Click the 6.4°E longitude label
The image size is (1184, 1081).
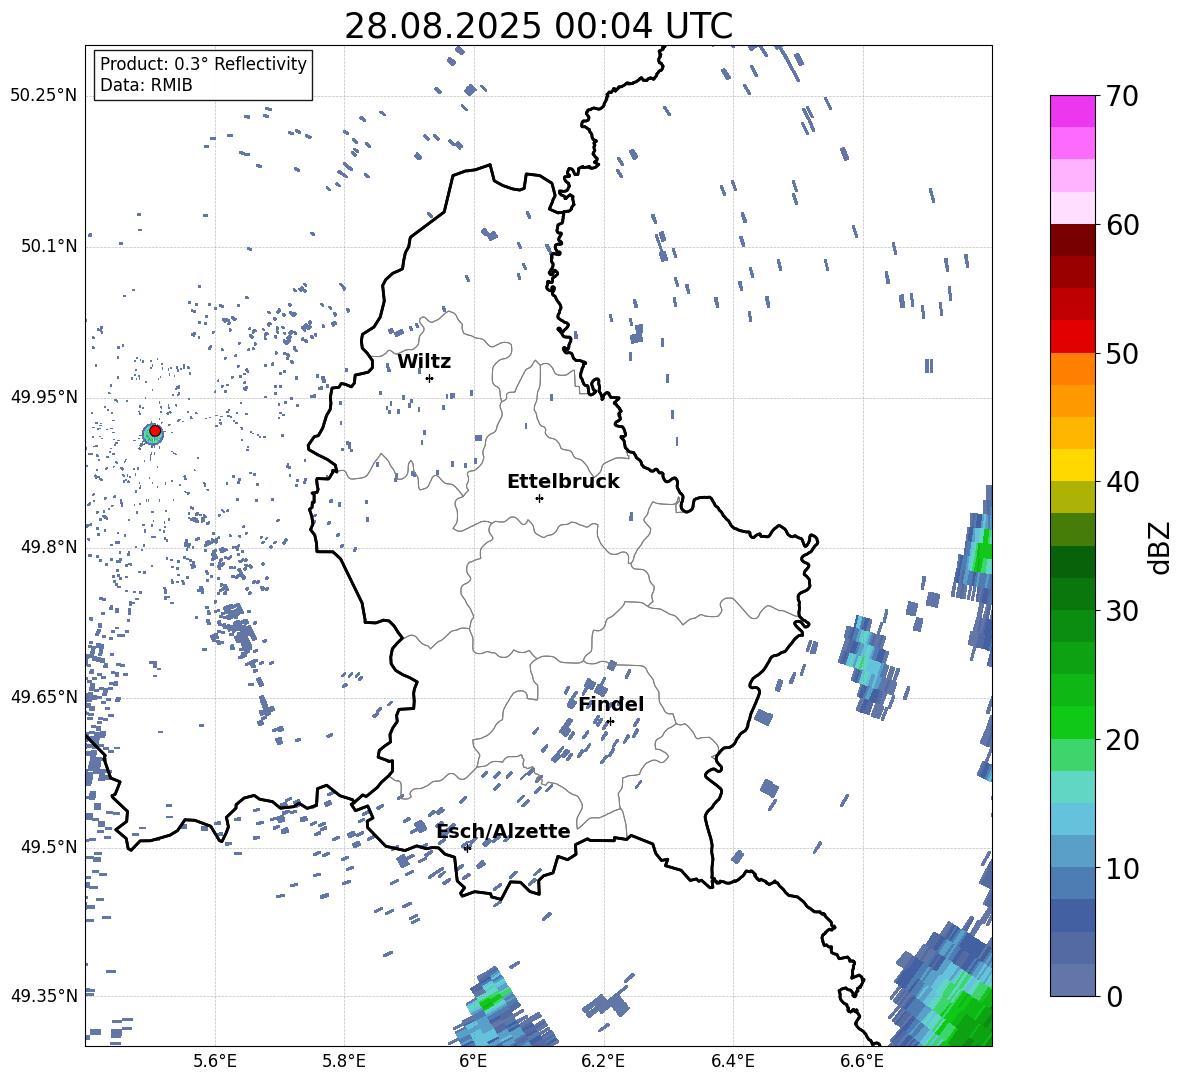point(732,1061)
